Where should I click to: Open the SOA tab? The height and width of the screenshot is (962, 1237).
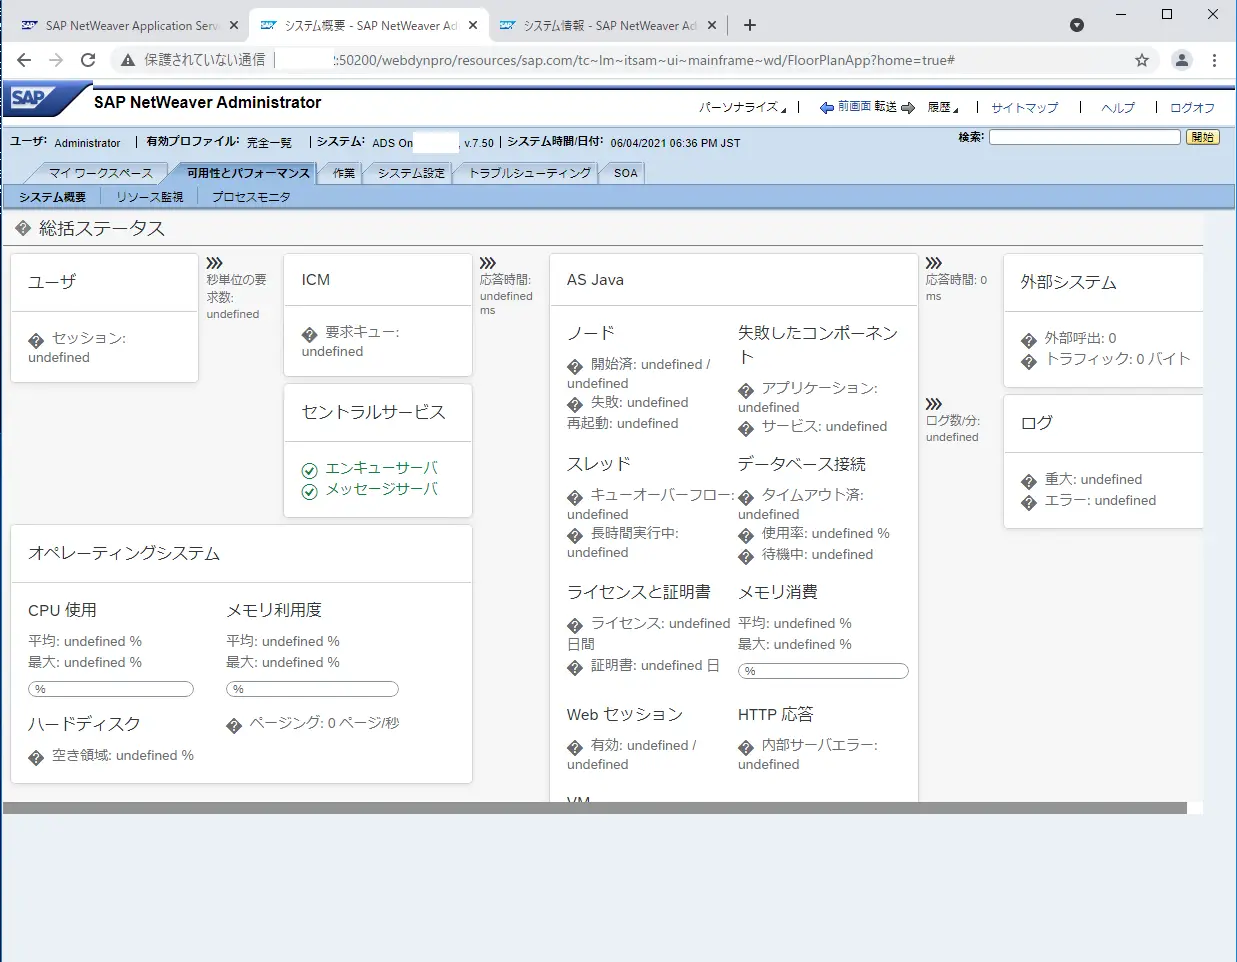(x=626, y=173)
